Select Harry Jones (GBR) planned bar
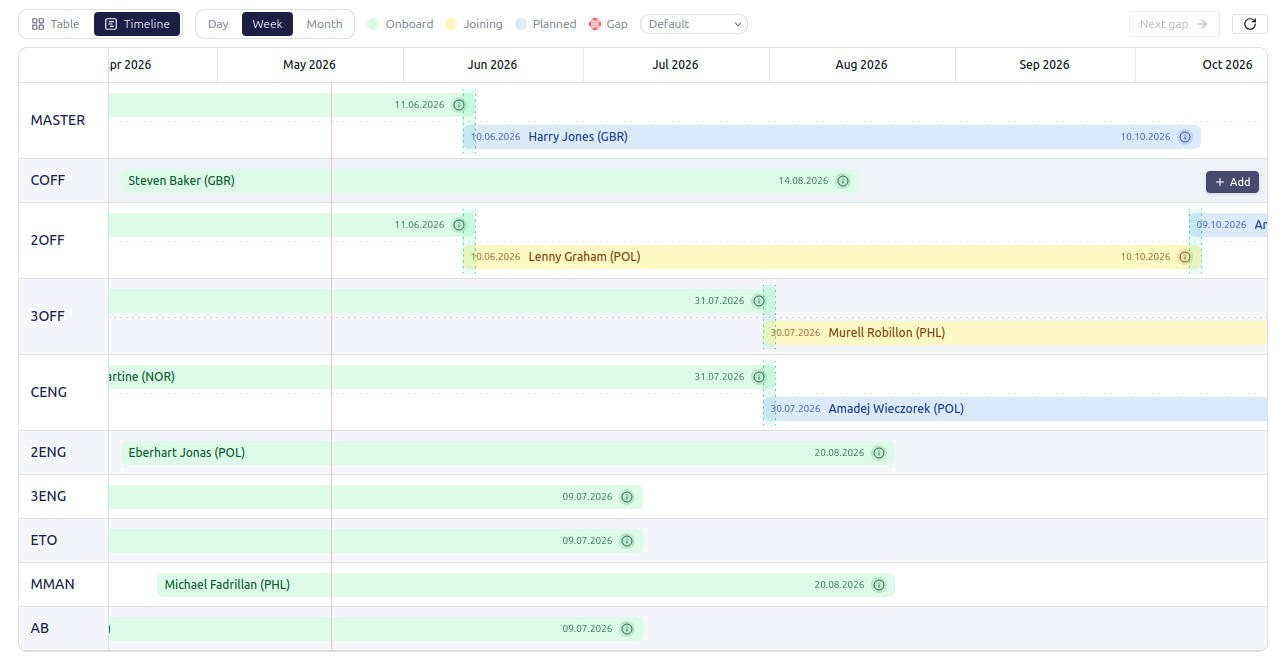Screen dimensions: 1284x667 click(832, 137)
